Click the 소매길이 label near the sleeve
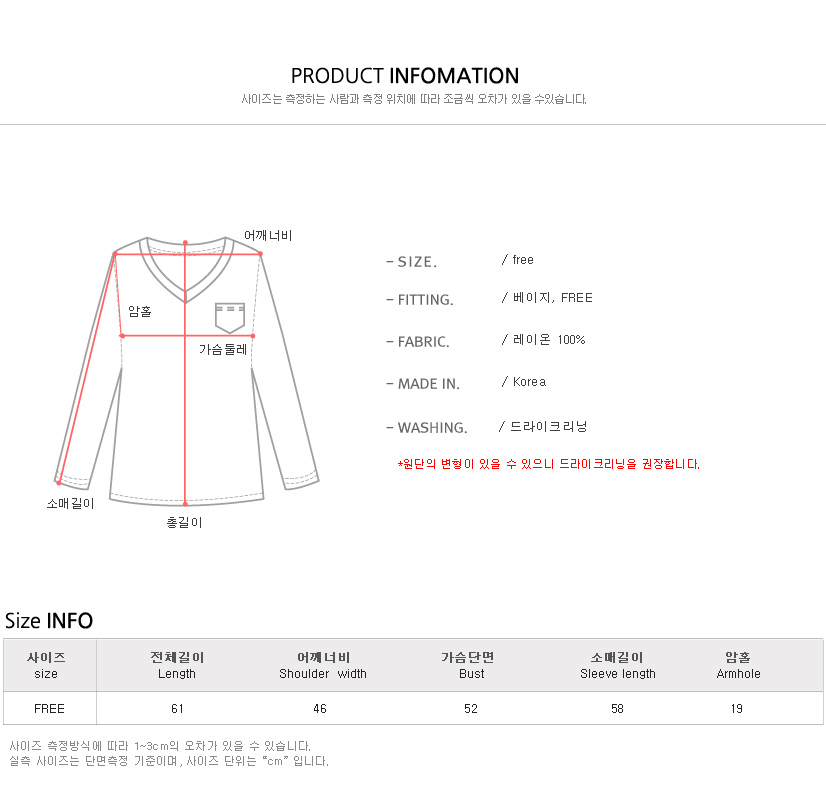The width and height of the screenshot is (826, 799). (70, 504)
